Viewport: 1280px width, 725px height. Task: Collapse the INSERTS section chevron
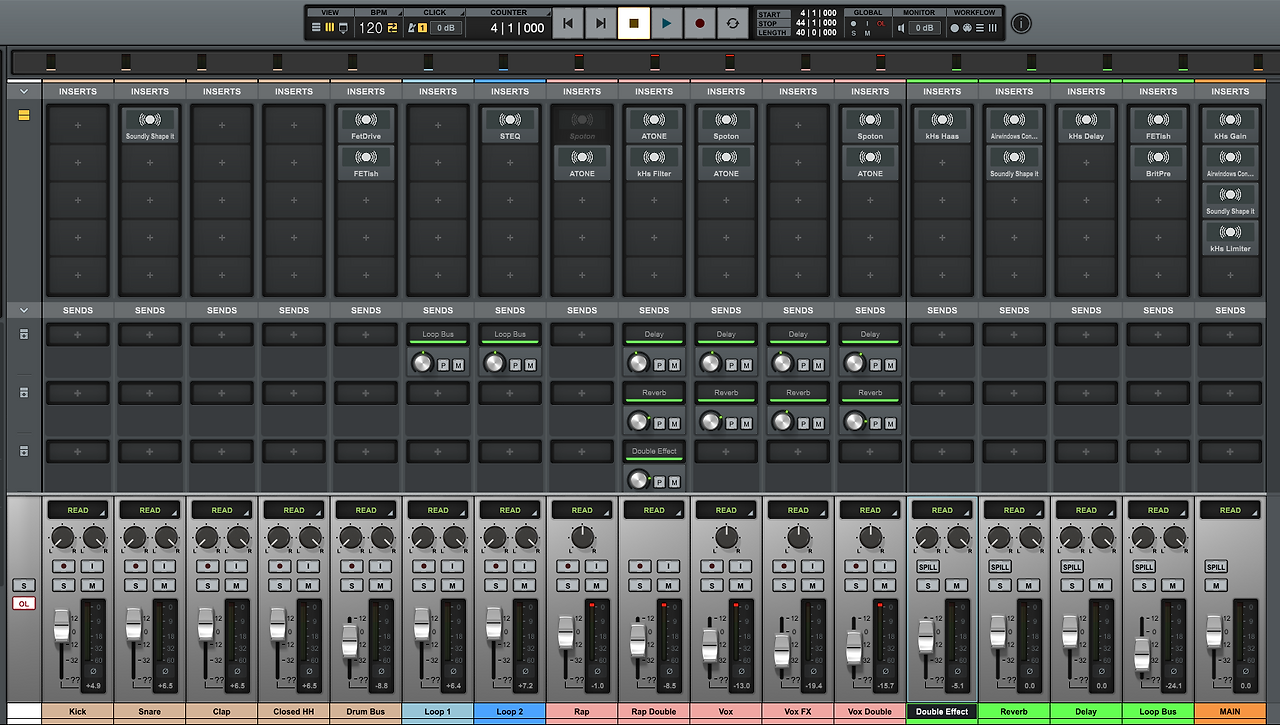coord(24,91)
